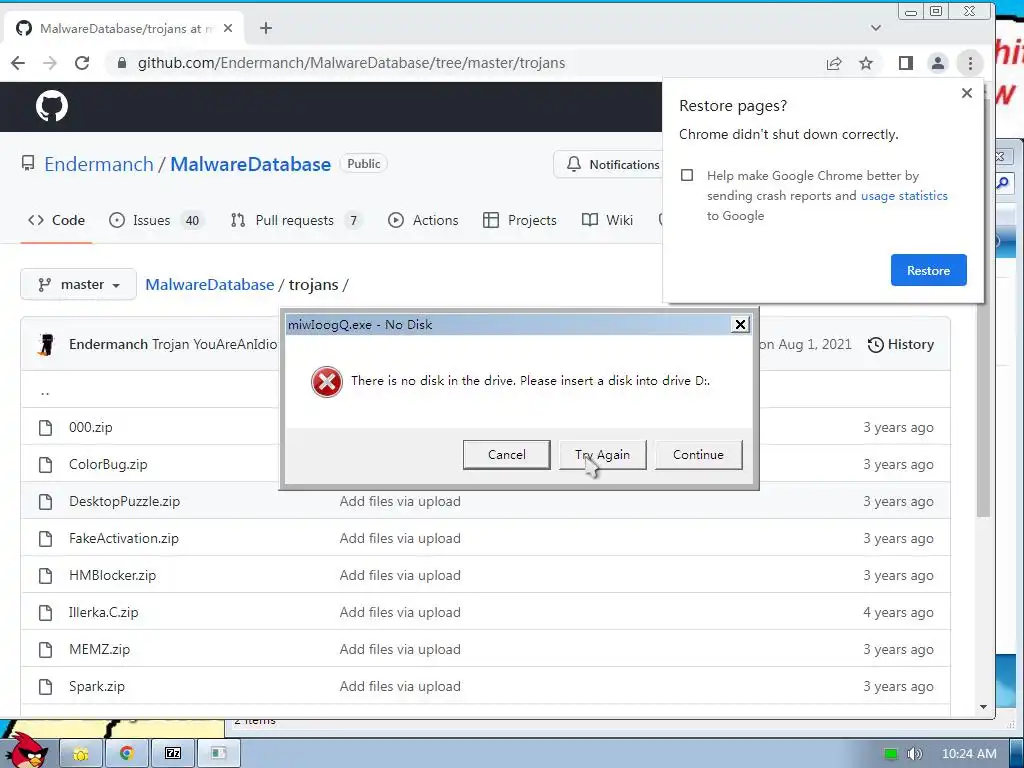Open the file explorer taskbar icon
Screen dimensions: 1024x768
coord(81,754)
